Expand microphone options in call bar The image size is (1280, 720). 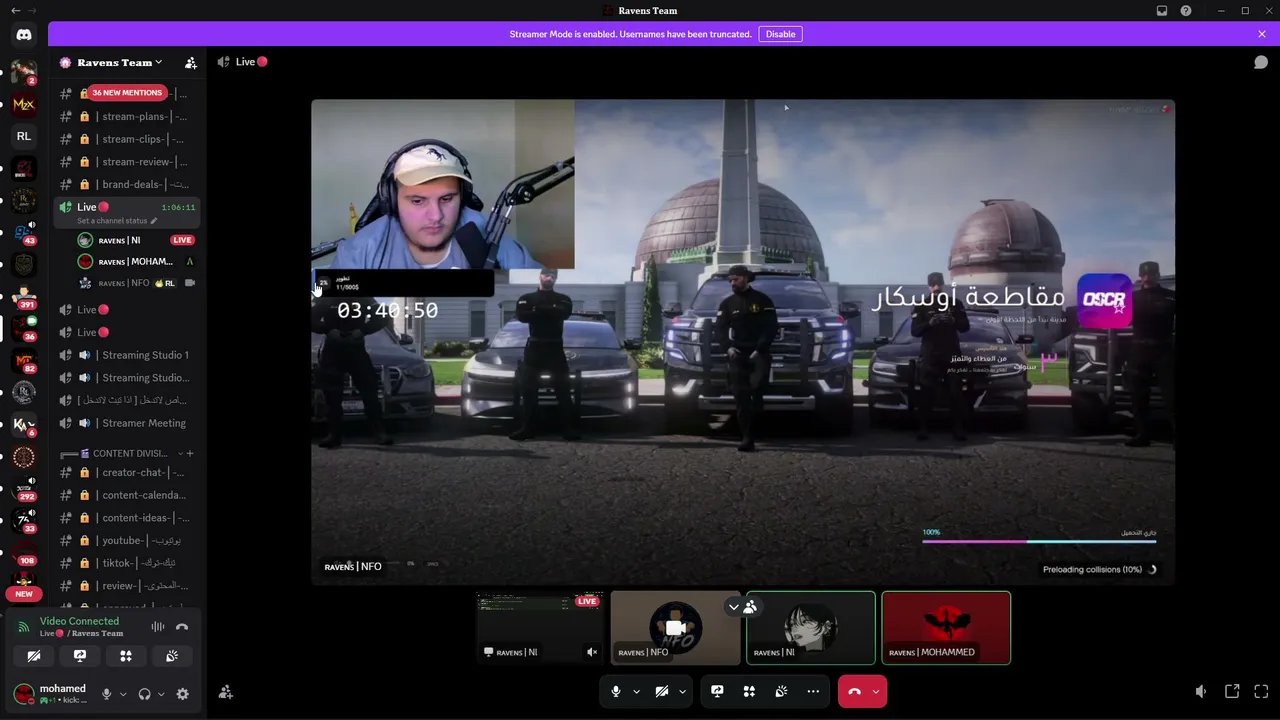pos(636,692)
